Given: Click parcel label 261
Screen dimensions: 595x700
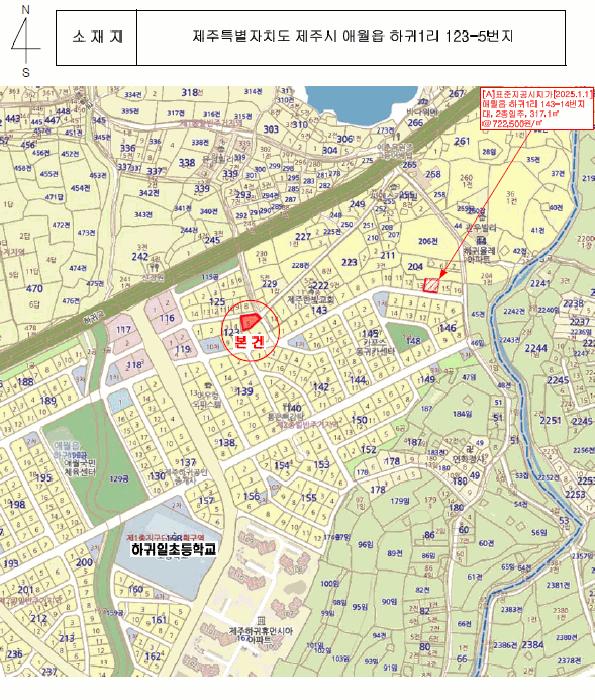Looking at the screenshot, I should [462, 141].
